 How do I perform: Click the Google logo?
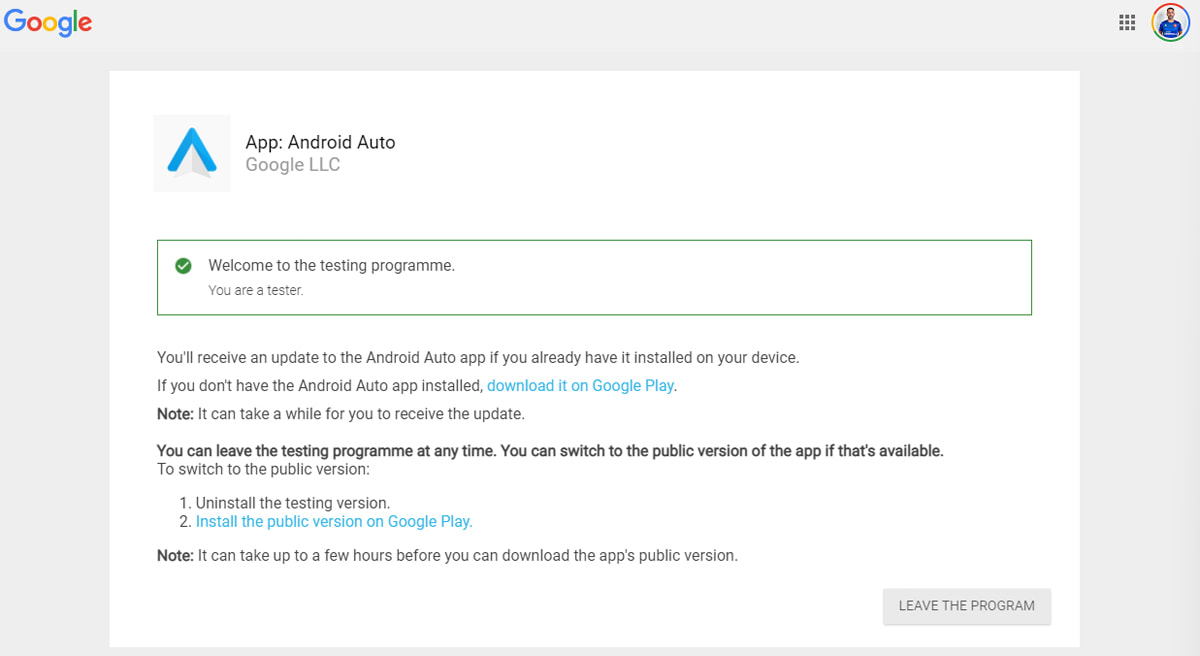[x=48, y=22]
